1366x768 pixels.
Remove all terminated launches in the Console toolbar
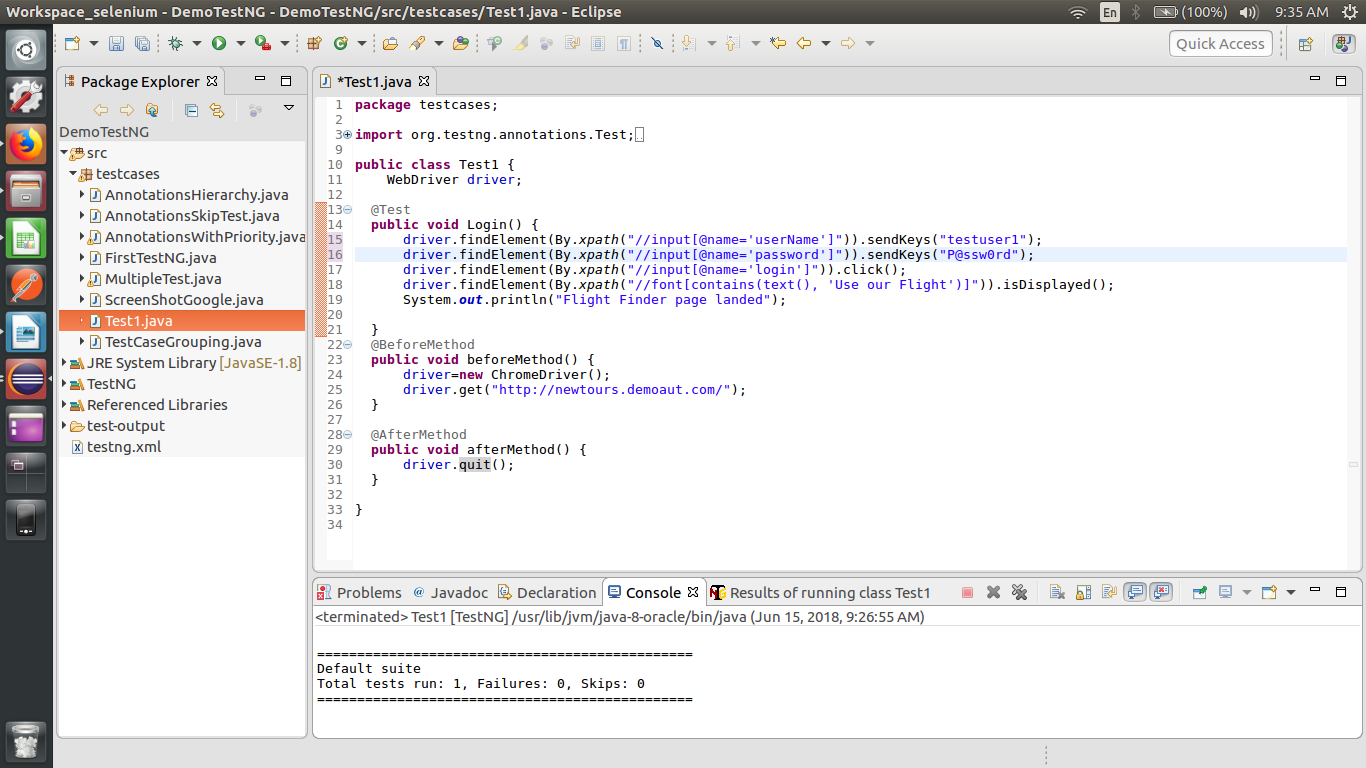[x=1019, y=592]
